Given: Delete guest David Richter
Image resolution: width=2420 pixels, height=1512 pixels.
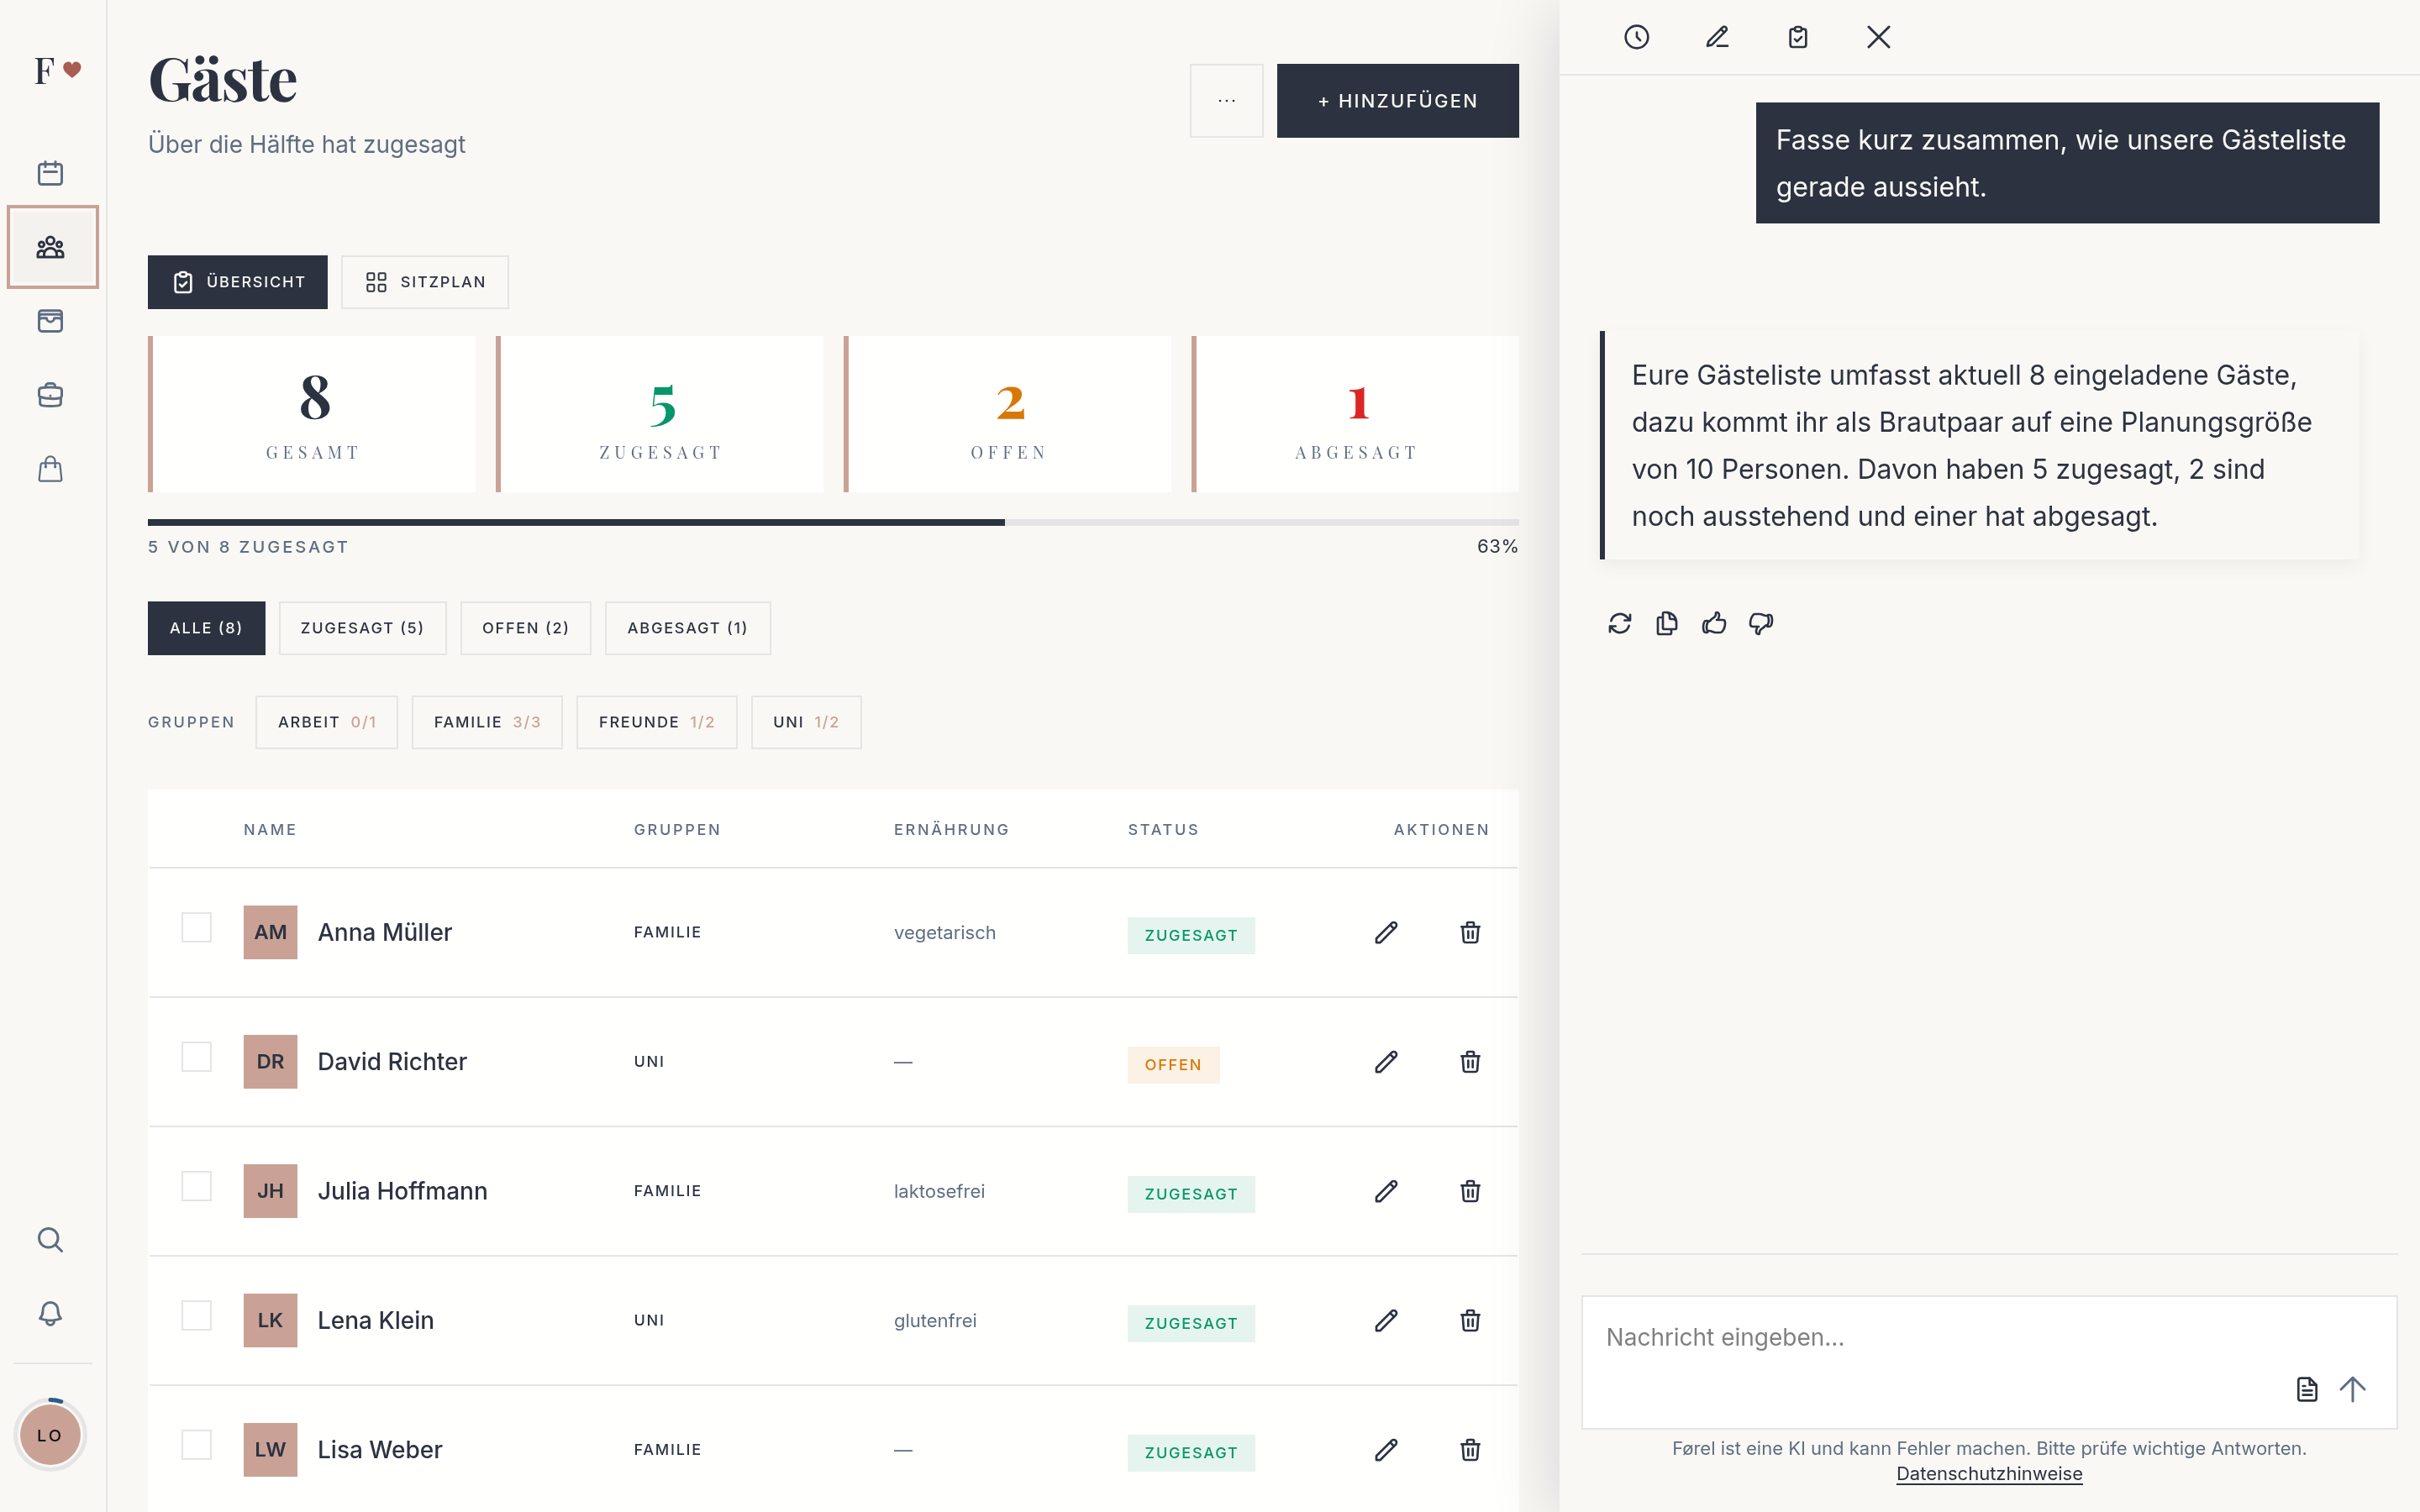Looking at the screenshot, I should [1470, 1062].
